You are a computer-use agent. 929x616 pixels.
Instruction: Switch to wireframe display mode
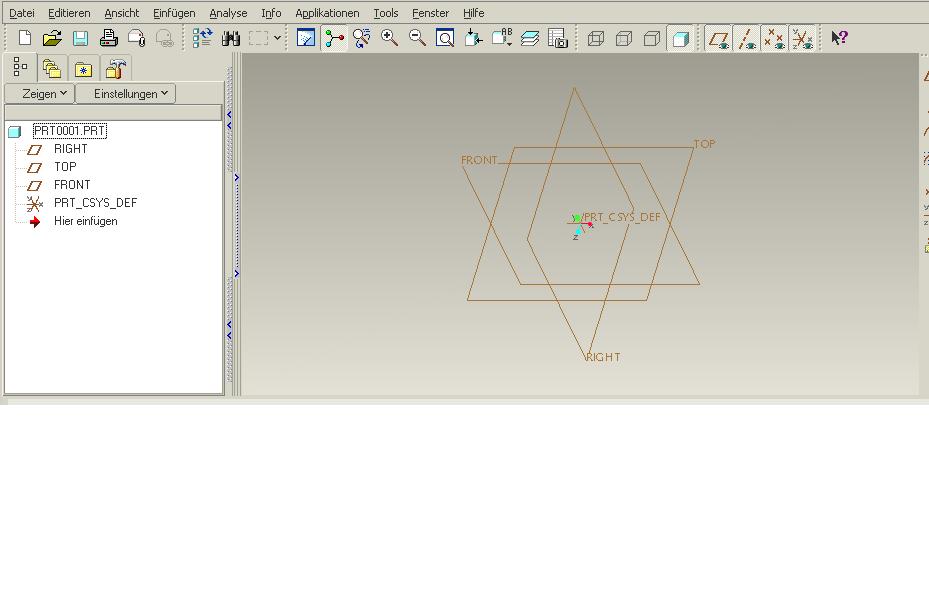[x=595, y=38]
